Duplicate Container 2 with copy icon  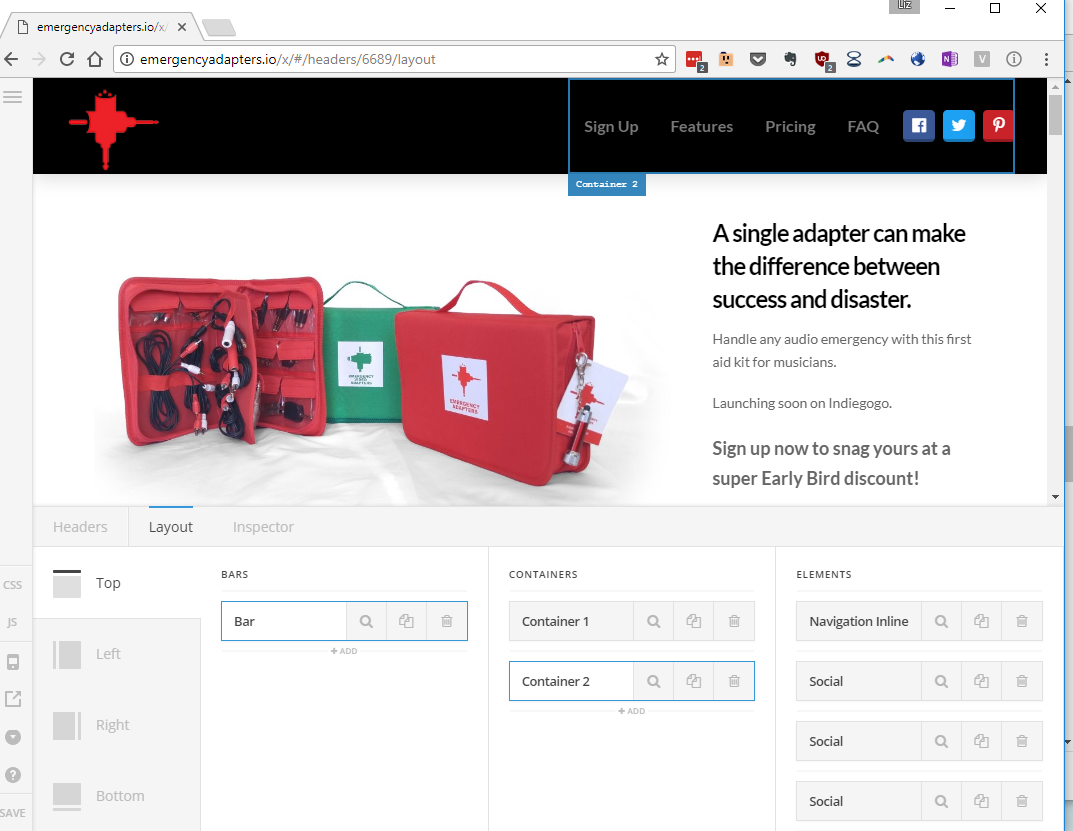pyautogui.click(x=694, y=682)
